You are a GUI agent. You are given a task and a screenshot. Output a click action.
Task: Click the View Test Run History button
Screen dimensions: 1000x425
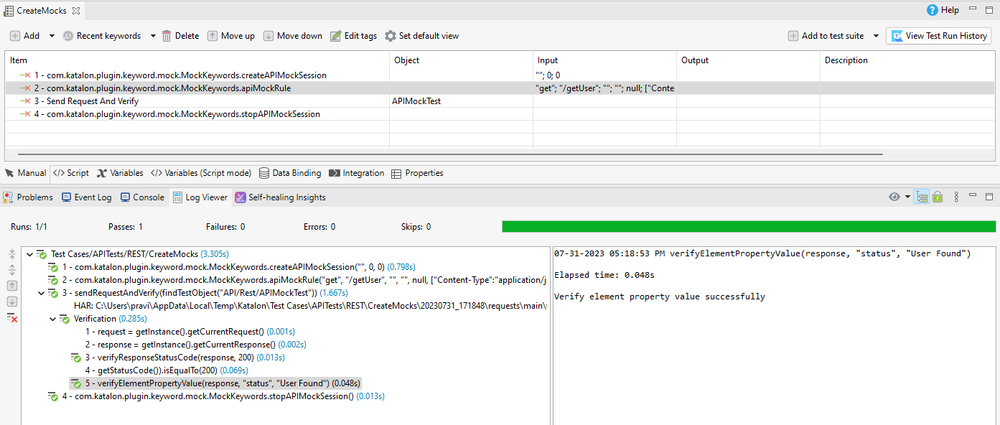point(940,36)
